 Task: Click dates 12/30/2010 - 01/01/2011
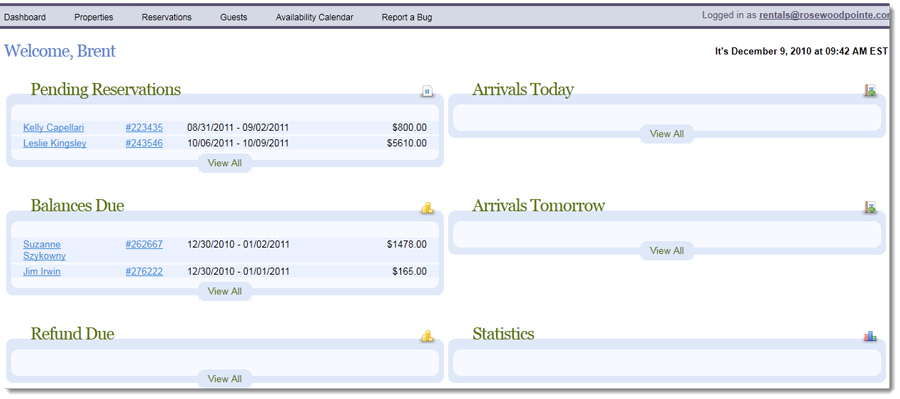click(238, 272)
